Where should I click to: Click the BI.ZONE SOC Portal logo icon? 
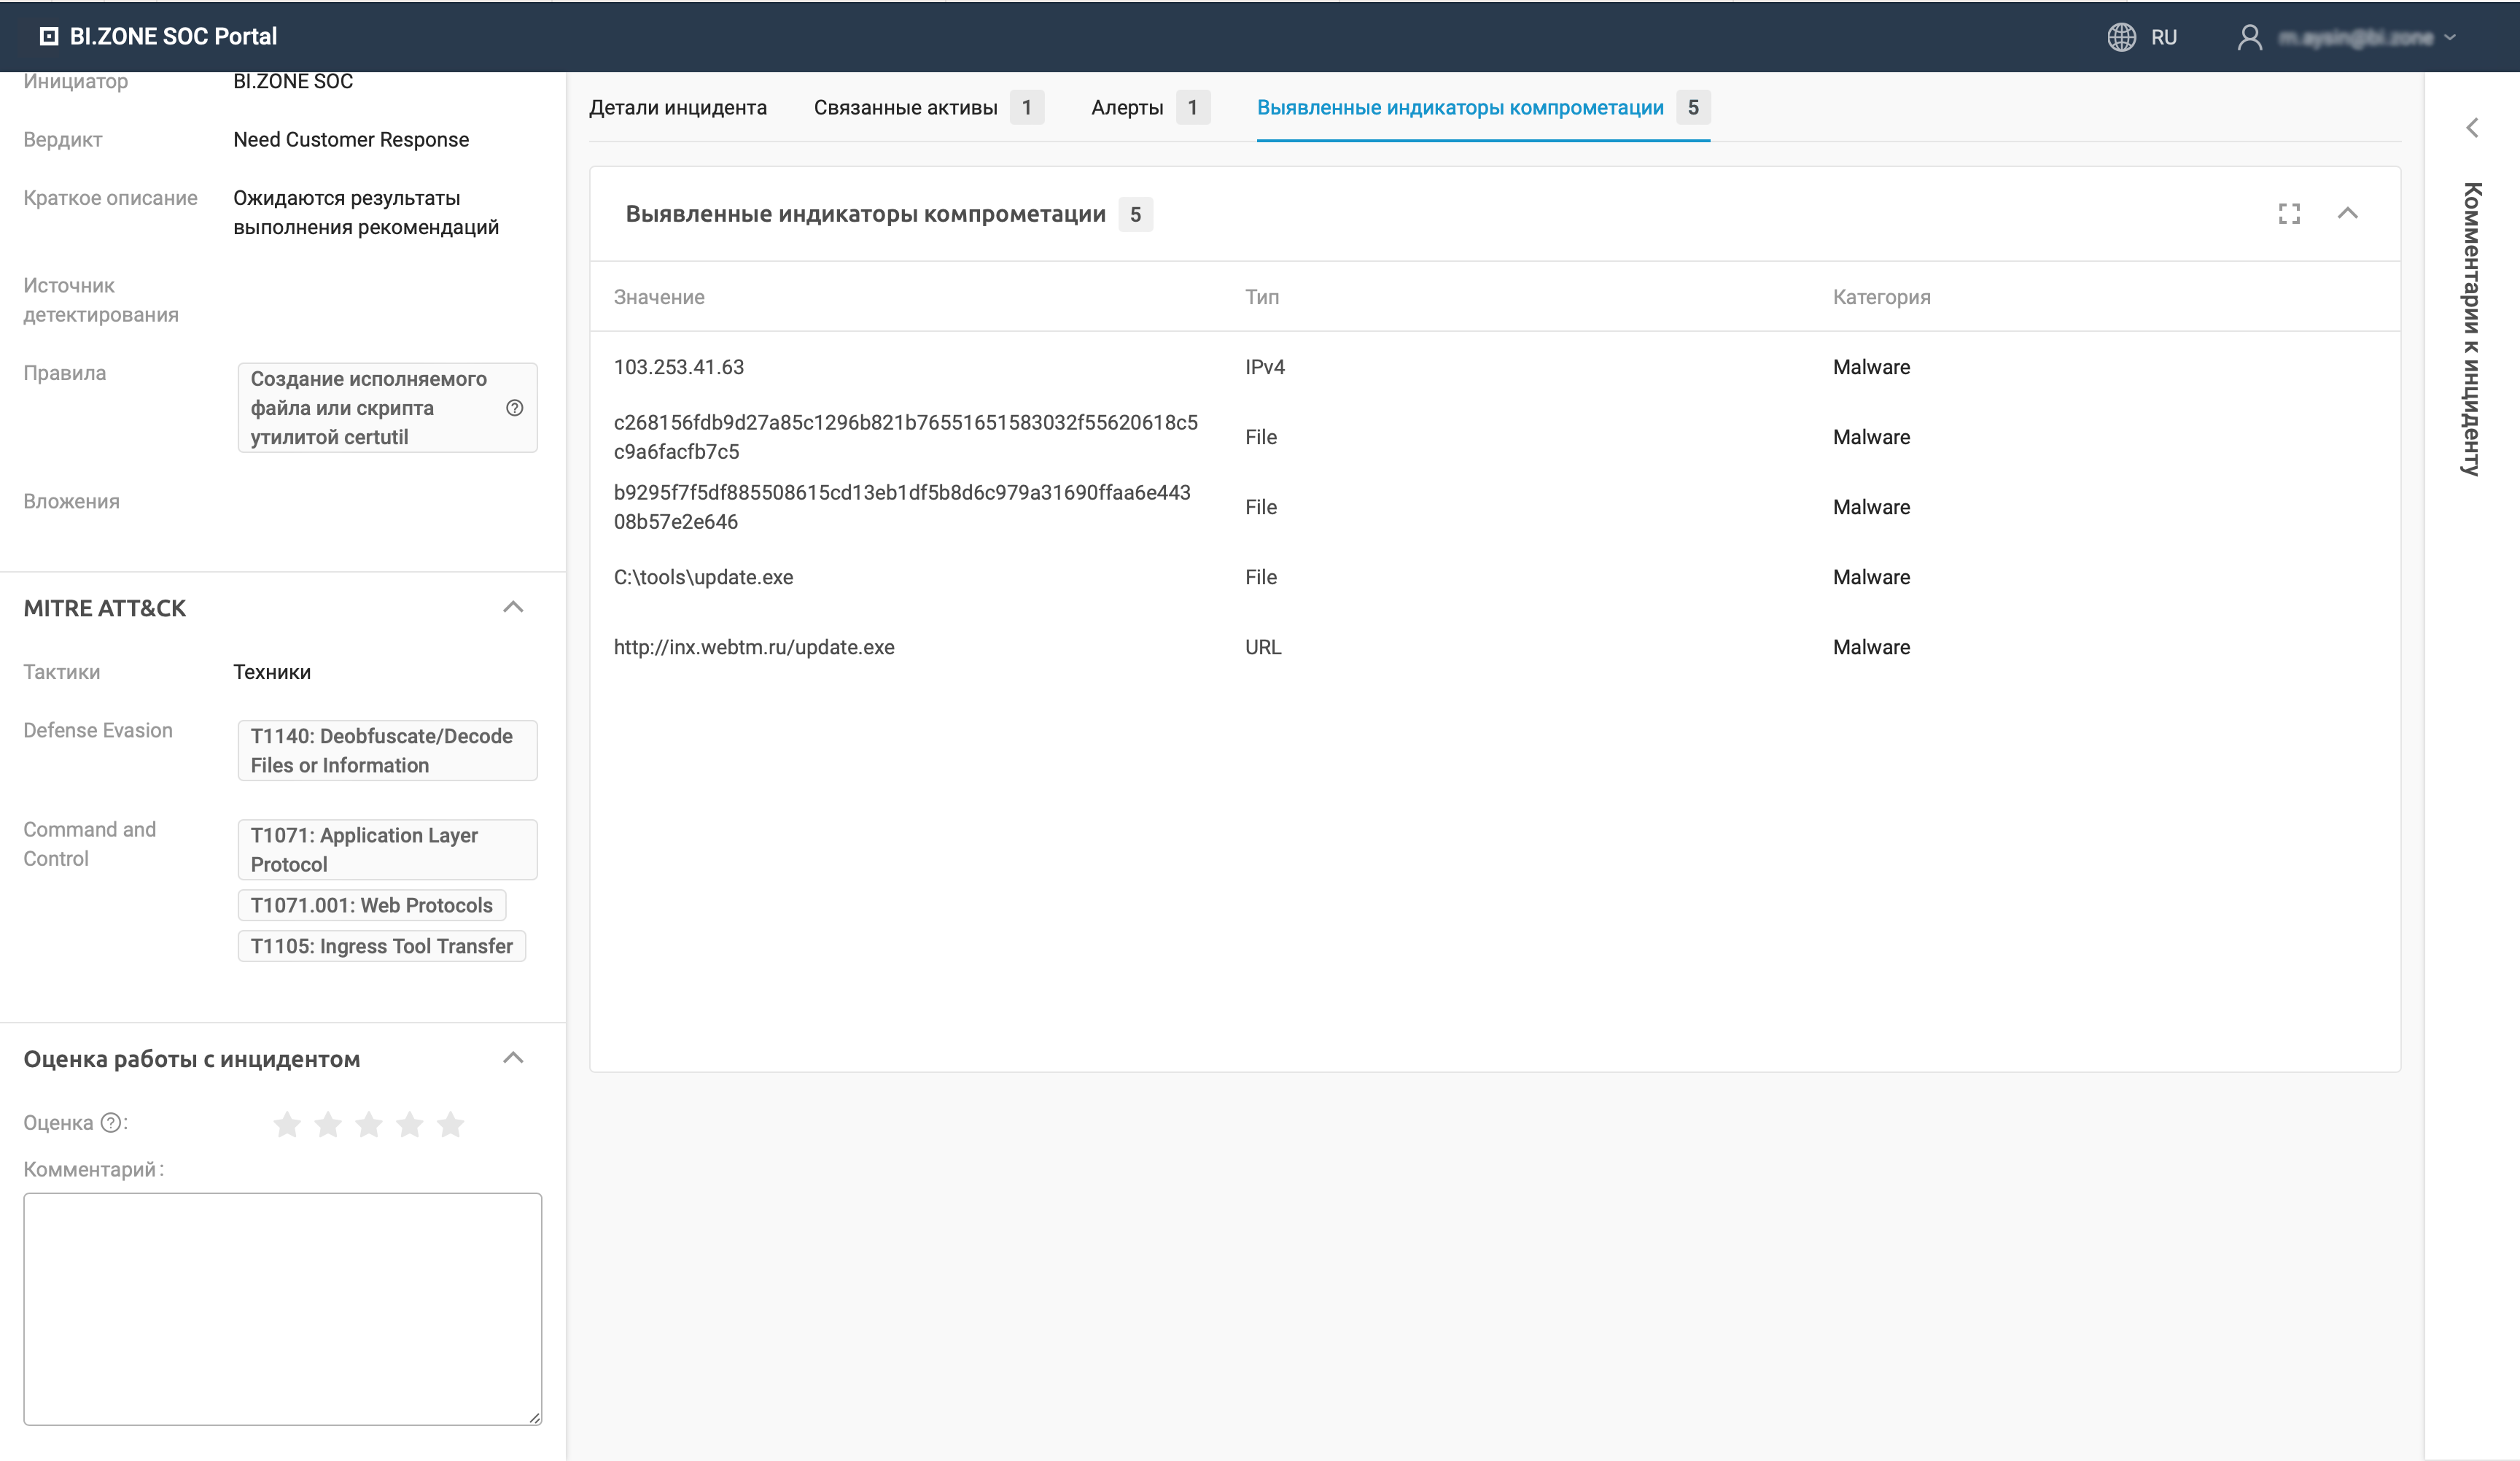pyautogui.click(x=48, y=37)
